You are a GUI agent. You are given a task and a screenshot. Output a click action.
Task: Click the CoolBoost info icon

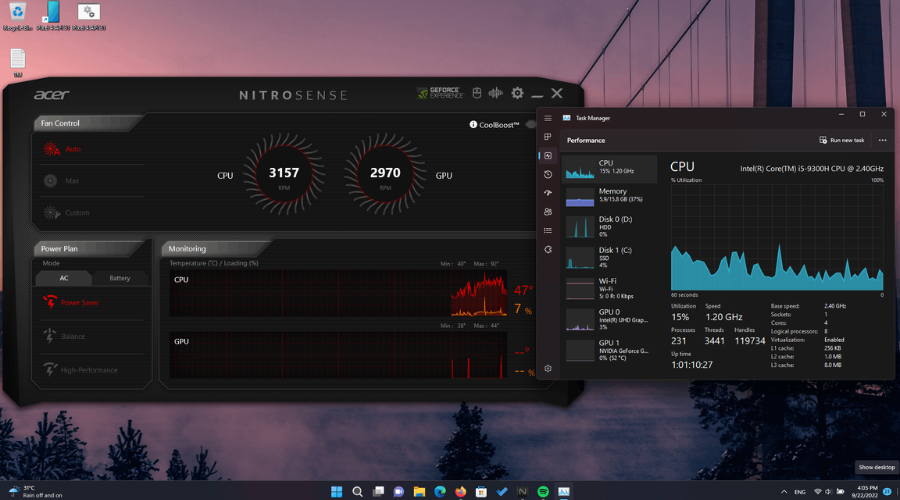[473, 125]
